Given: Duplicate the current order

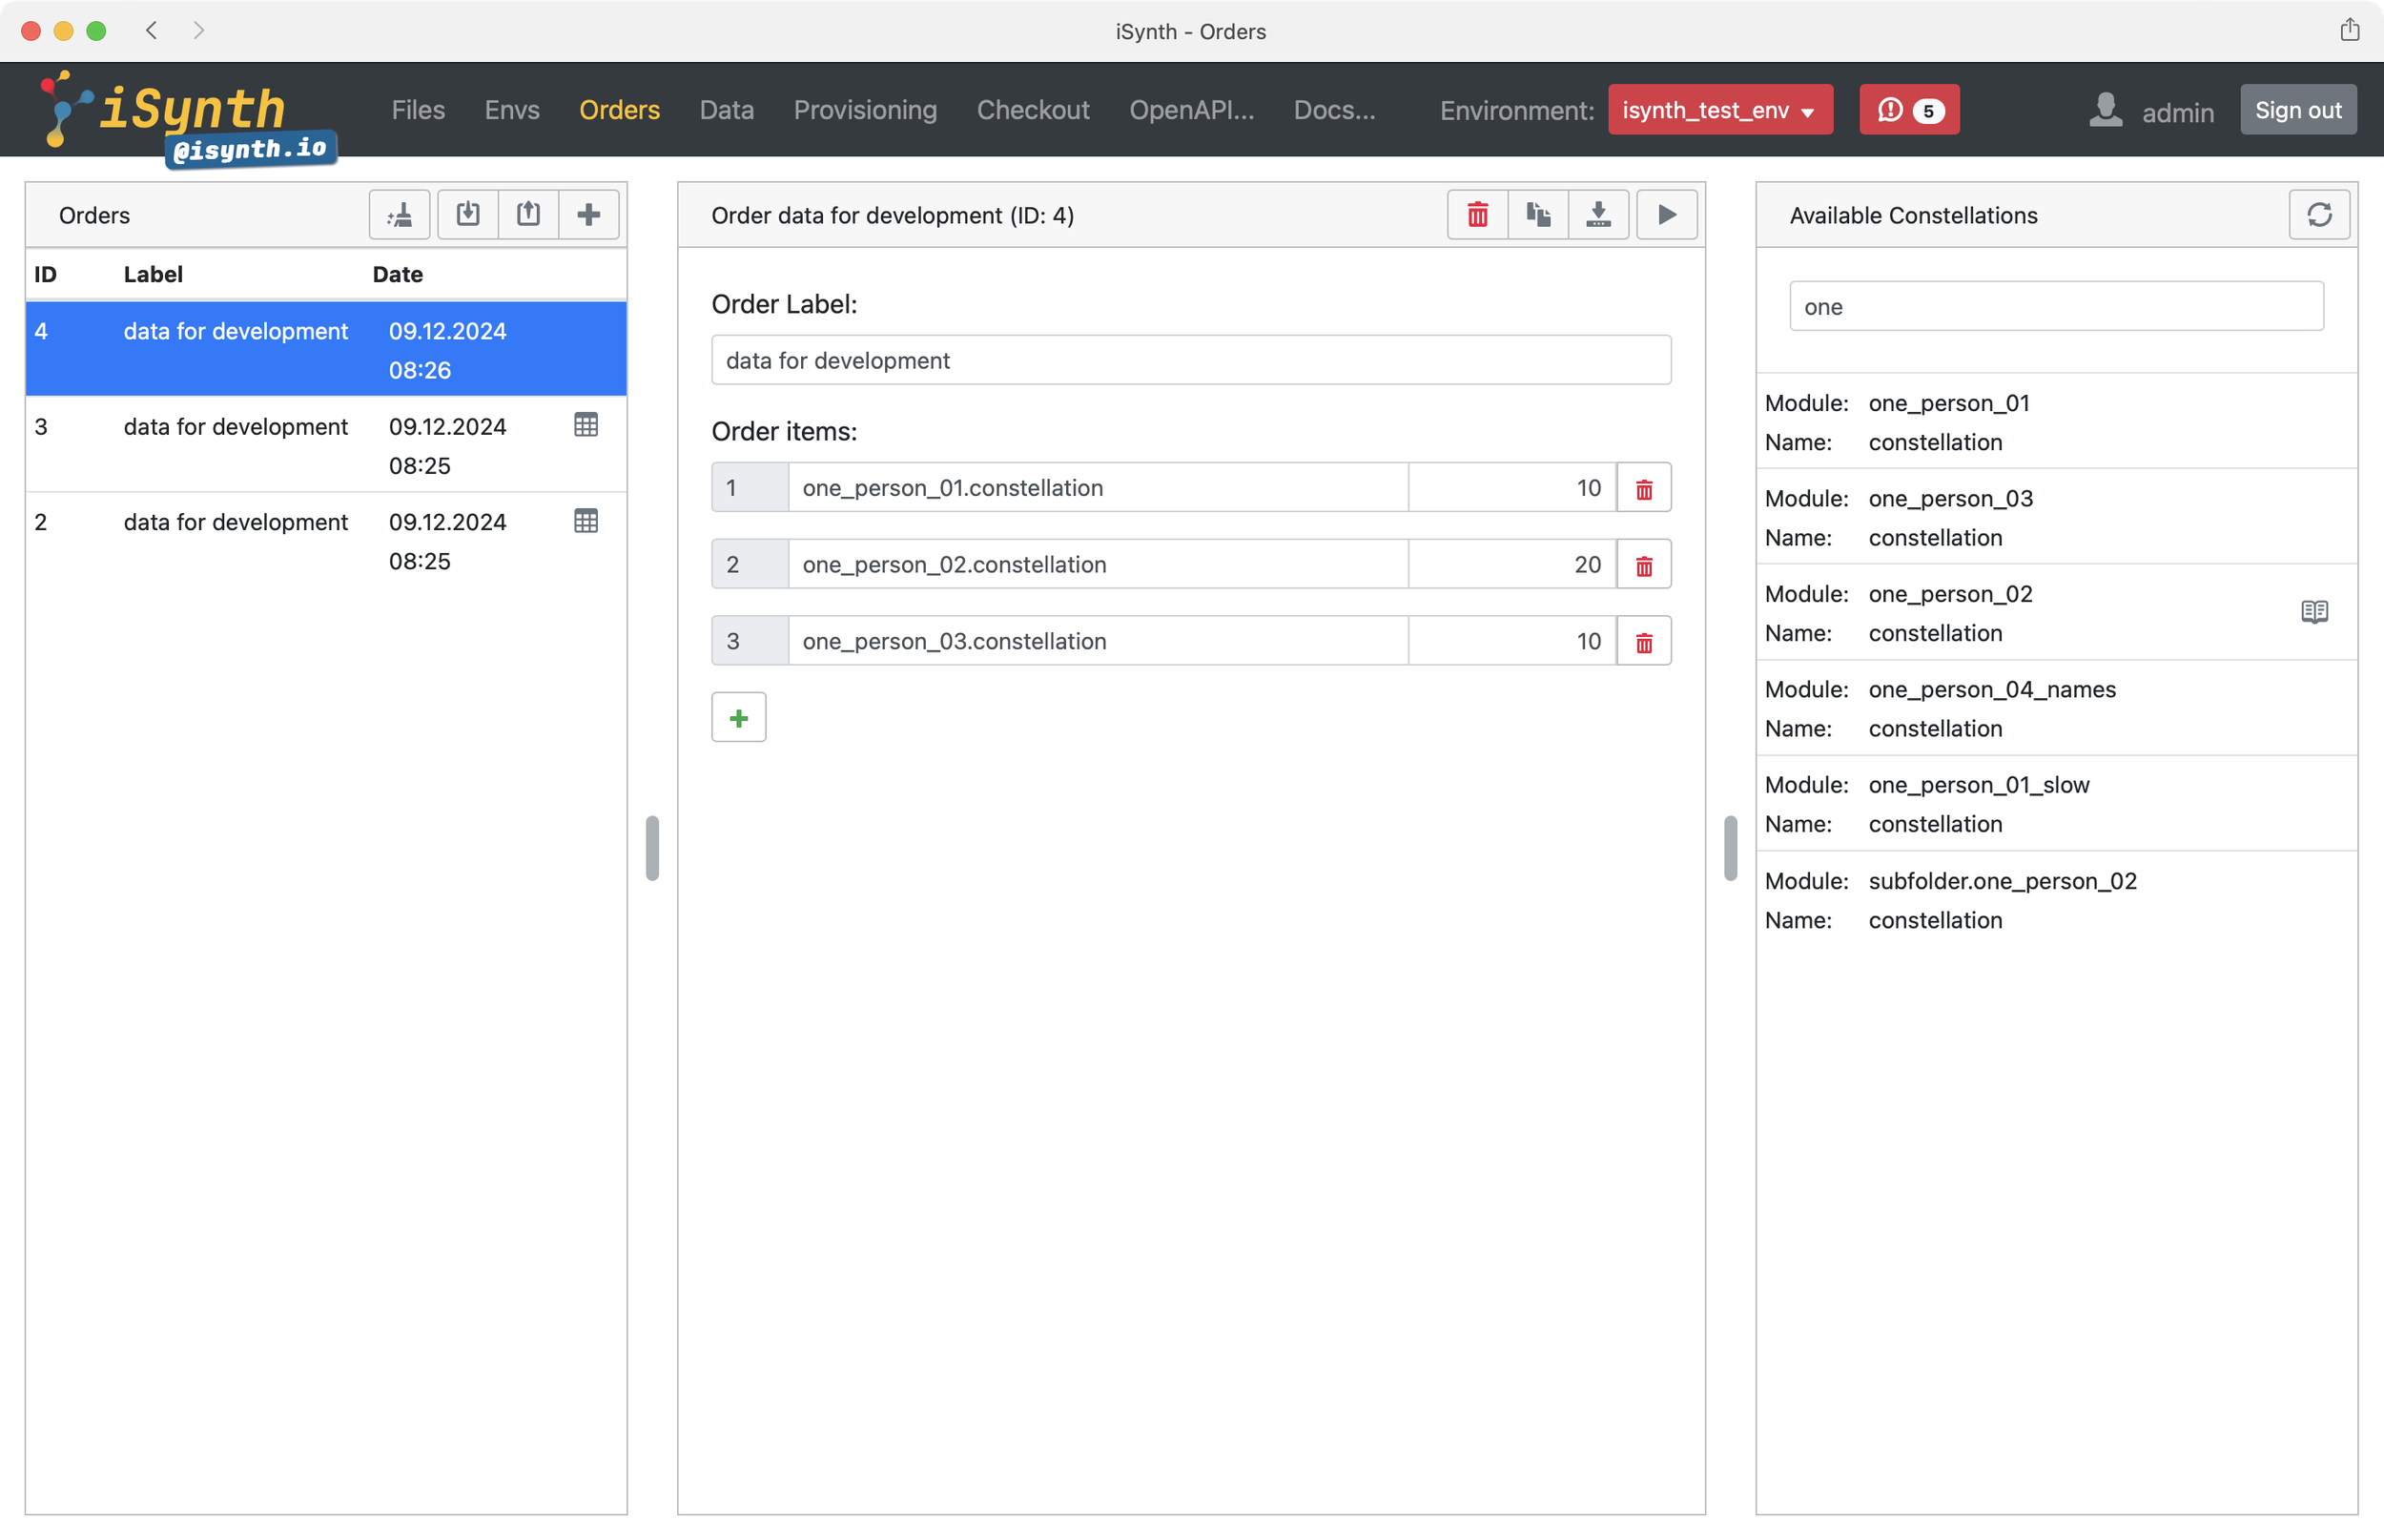Looking at the screenshot, I should (x=1538, y=214).
